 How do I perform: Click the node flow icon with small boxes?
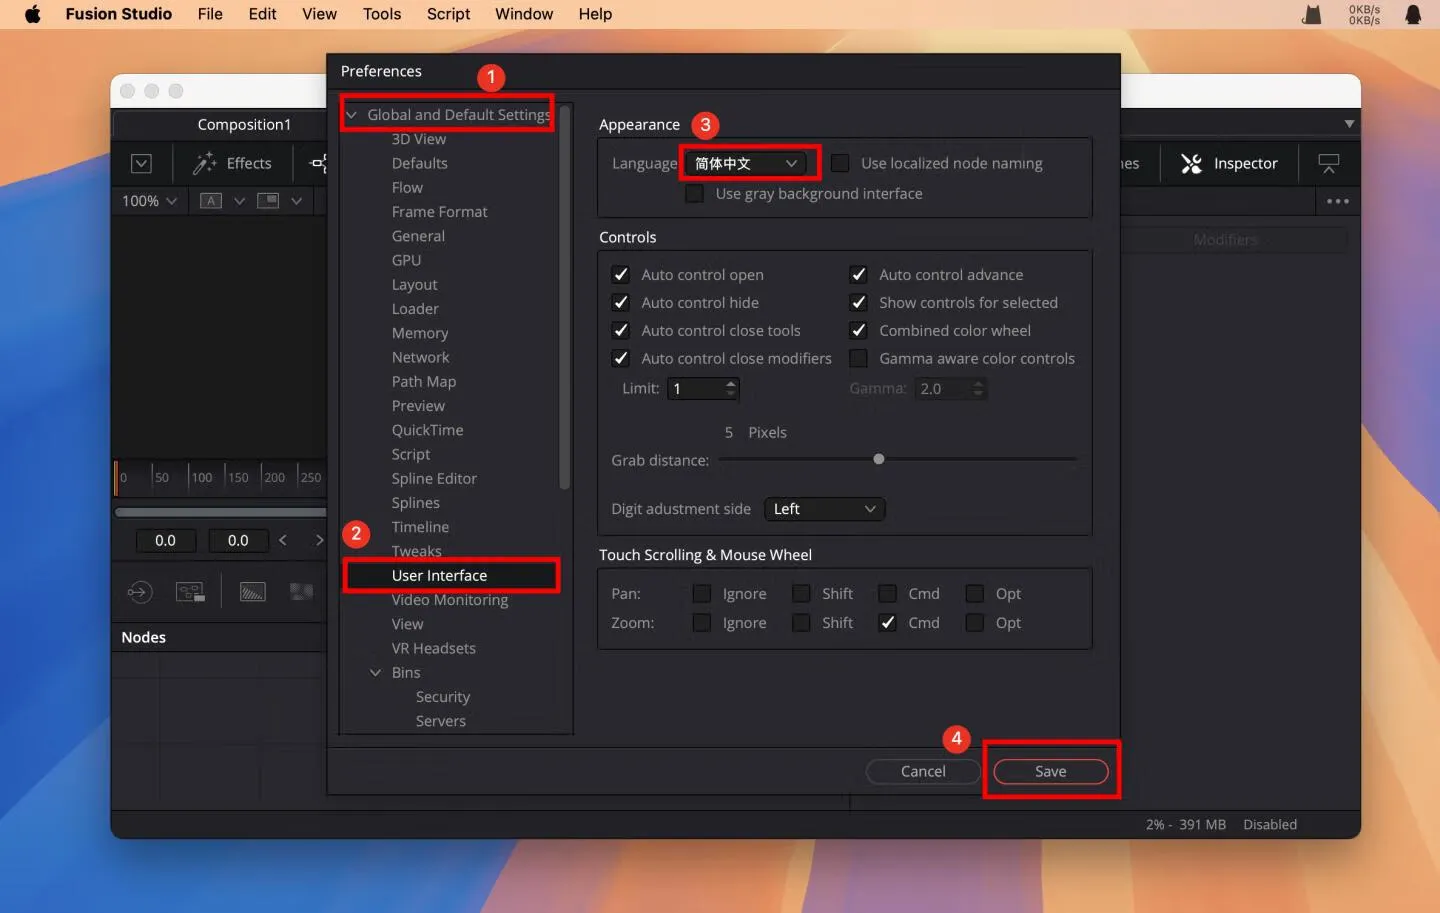click(x=190, y=592)
